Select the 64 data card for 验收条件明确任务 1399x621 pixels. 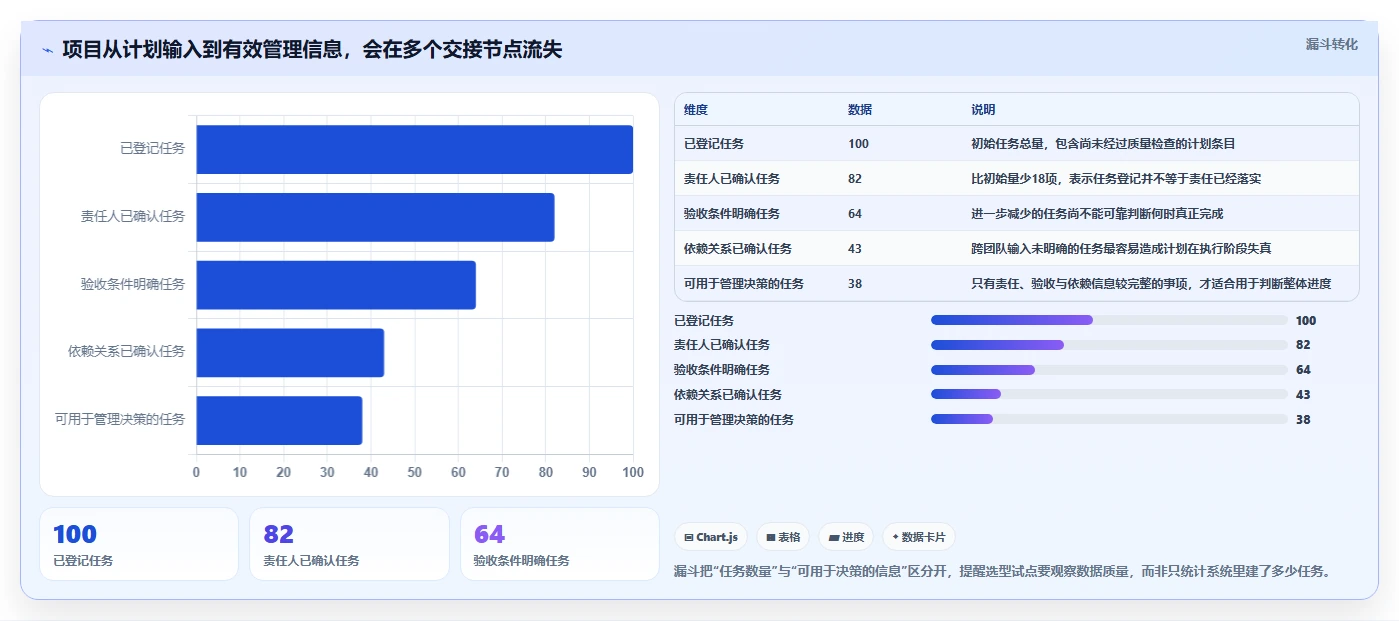point(560,544)
